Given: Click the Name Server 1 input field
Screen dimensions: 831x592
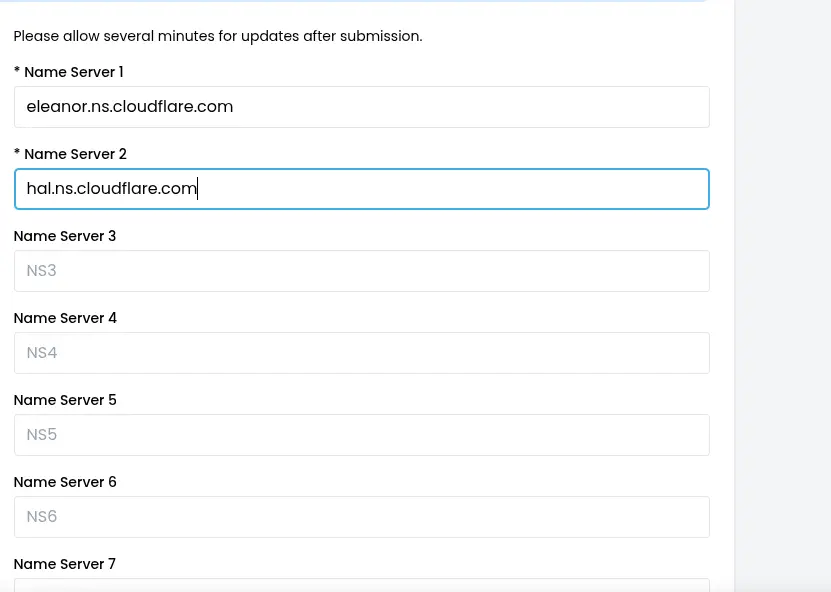Looking at the screenshot, I should (x=361, y=106).
